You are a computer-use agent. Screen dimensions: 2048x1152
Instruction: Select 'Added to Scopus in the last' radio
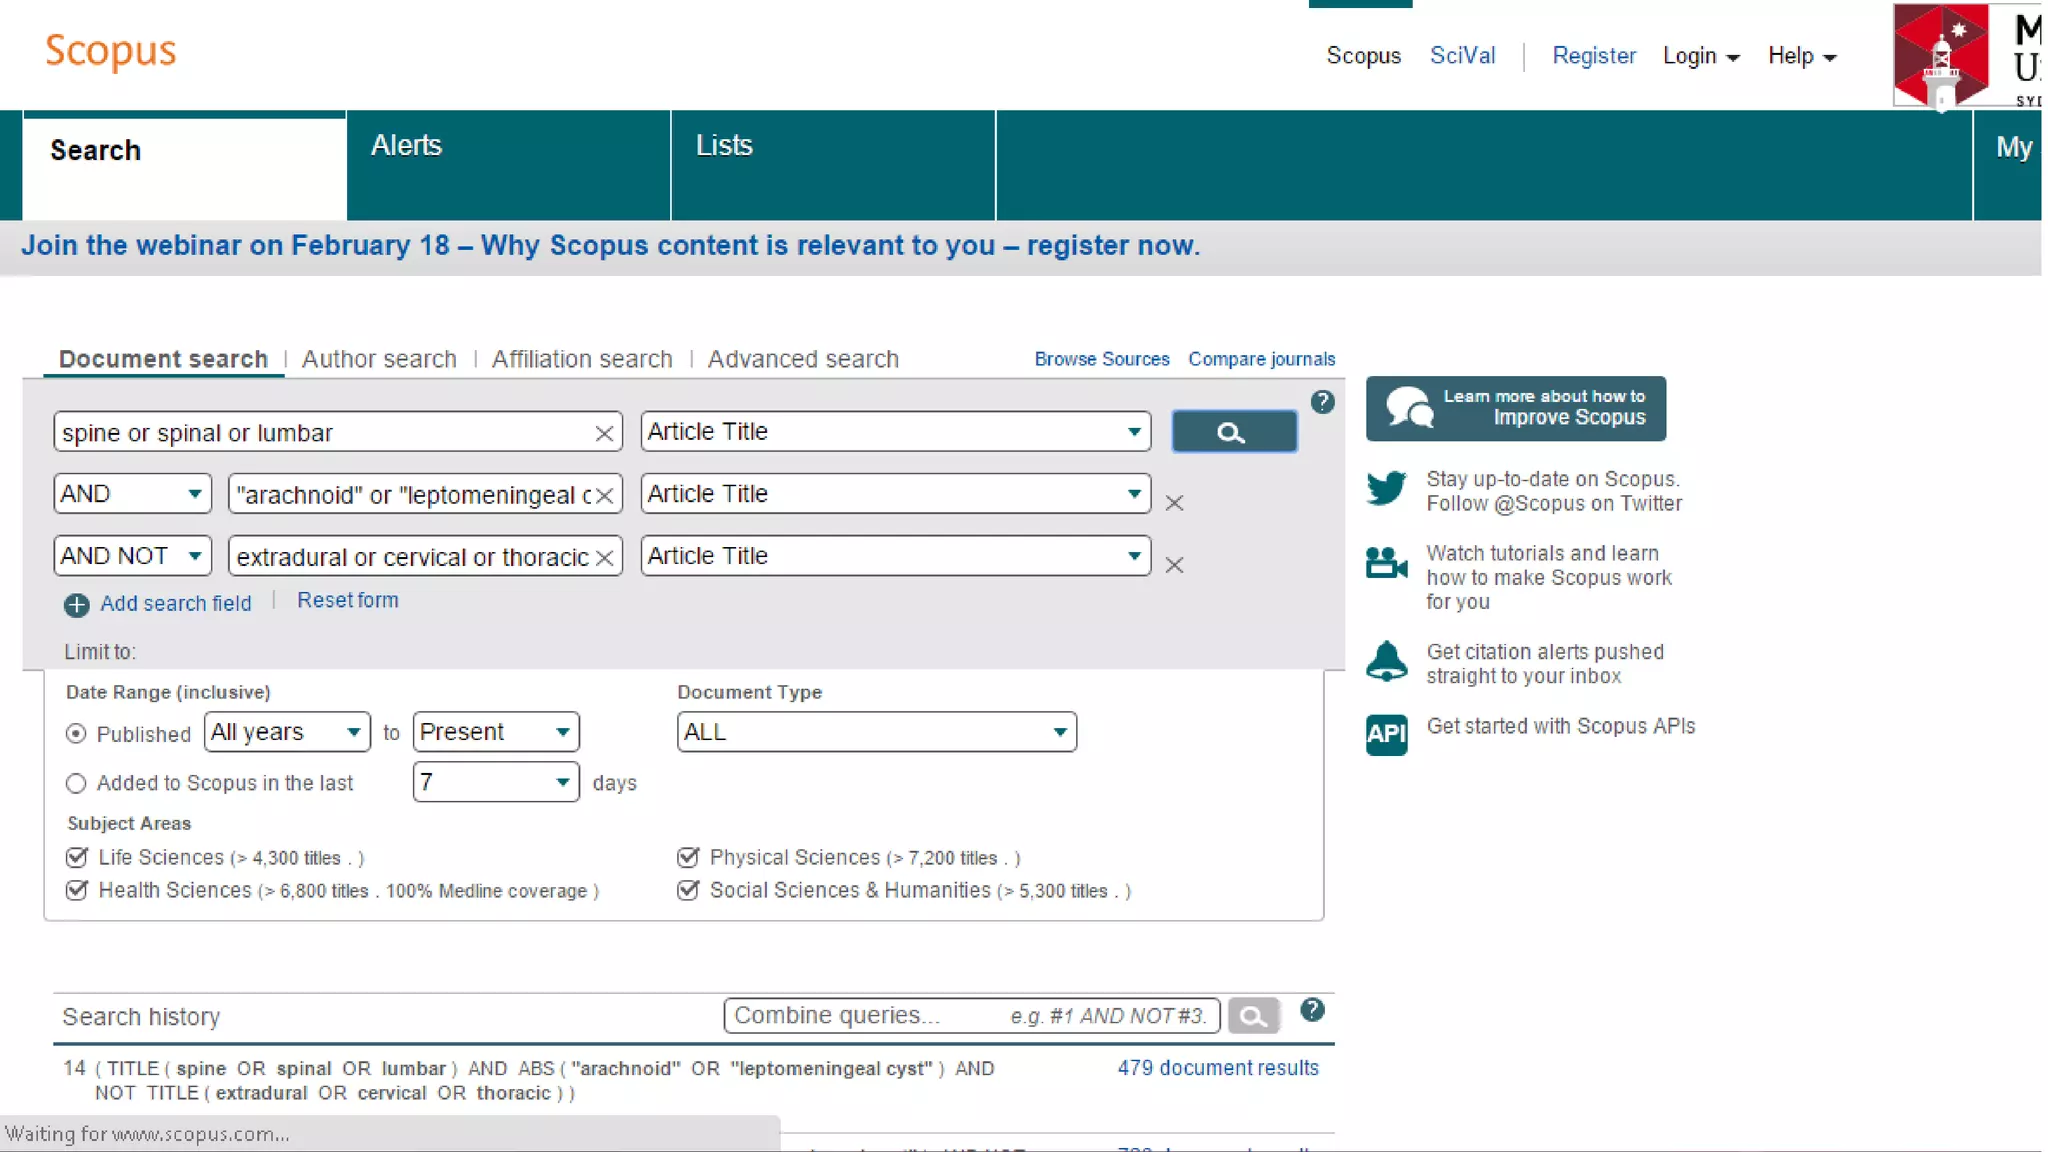tap(76, 783)
